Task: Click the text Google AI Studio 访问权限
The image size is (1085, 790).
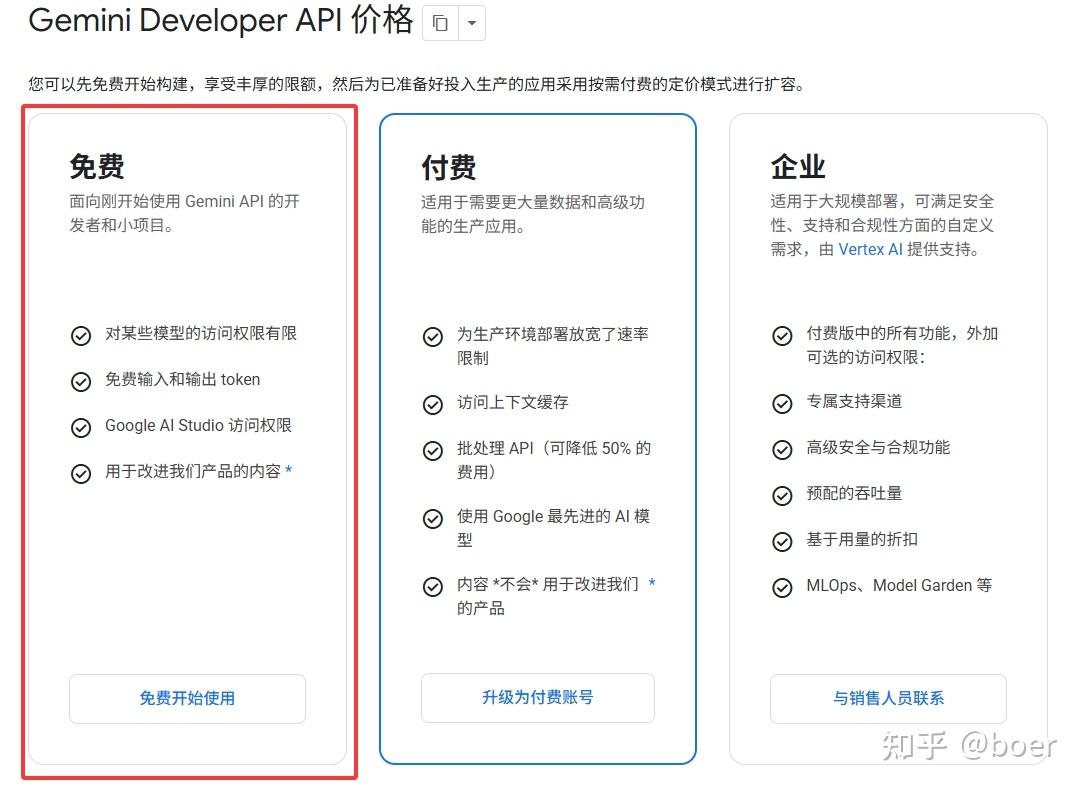Action: click(x=199, y=425)
